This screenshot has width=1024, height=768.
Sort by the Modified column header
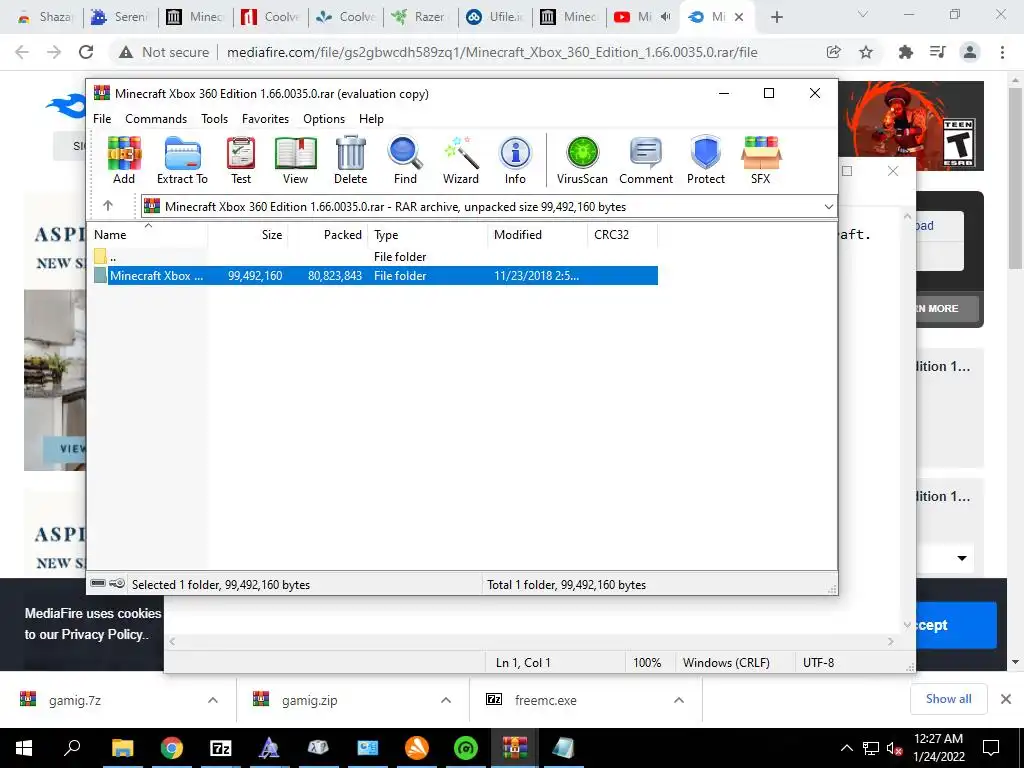click(x=537, y=234)
